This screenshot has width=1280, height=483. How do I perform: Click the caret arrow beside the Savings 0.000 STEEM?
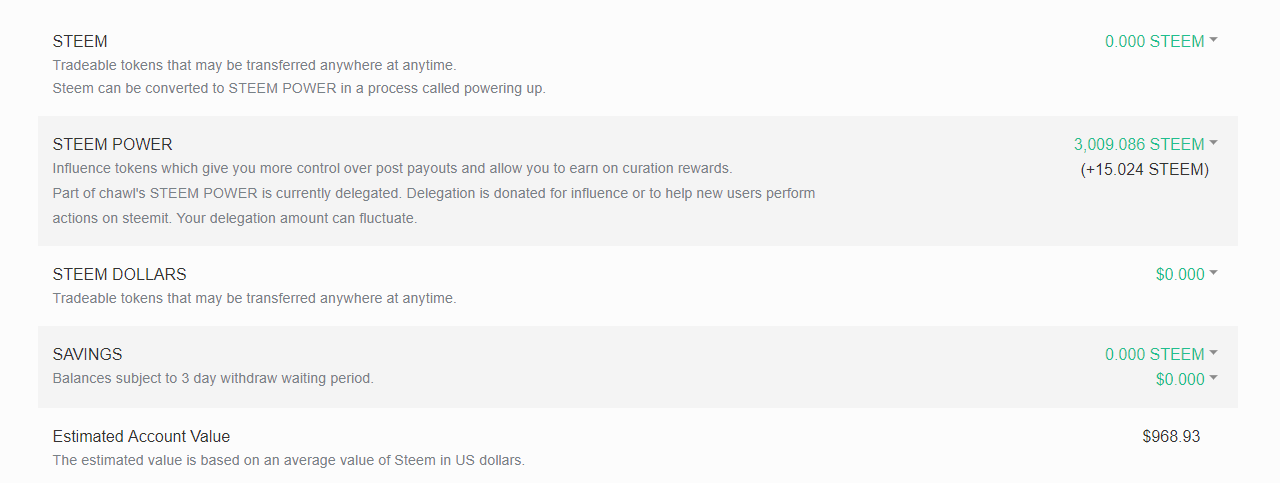click(1213, 353)
